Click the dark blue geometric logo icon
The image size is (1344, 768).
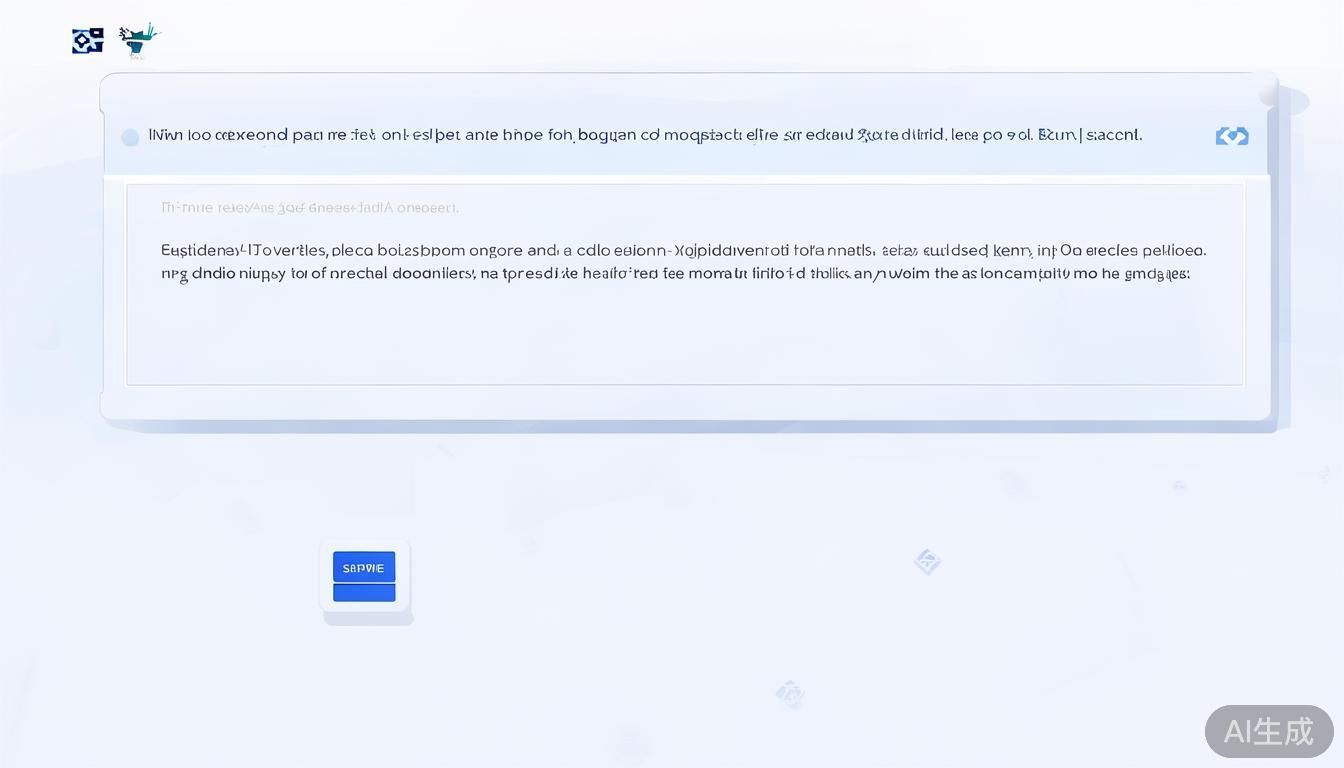pyautogui.click(x=88, y=41)
